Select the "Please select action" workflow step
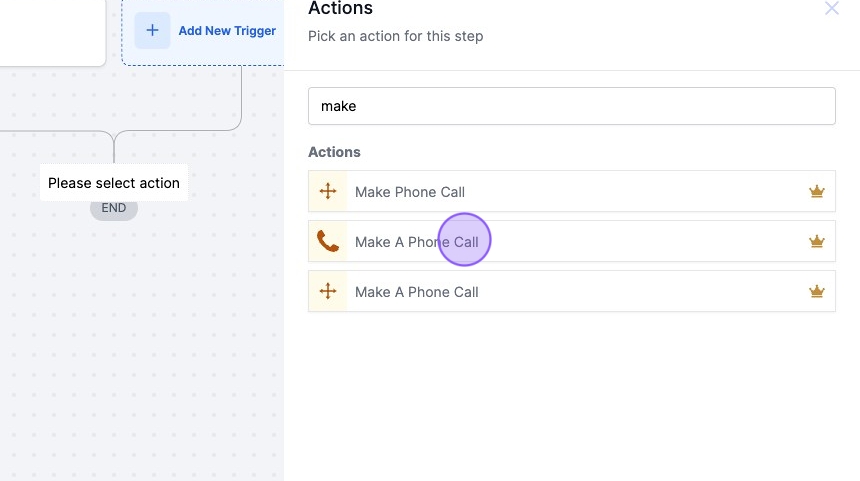This screenshot has height=481, width=860. (114, 183)
